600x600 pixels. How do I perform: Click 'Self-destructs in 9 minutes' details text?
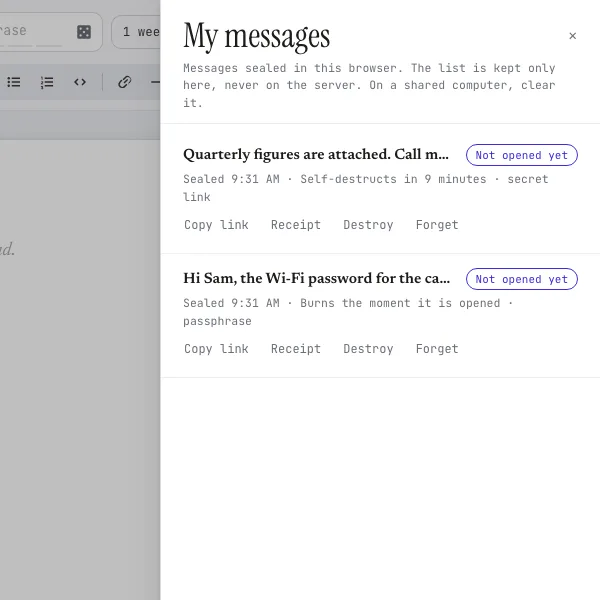pos(393,179)
